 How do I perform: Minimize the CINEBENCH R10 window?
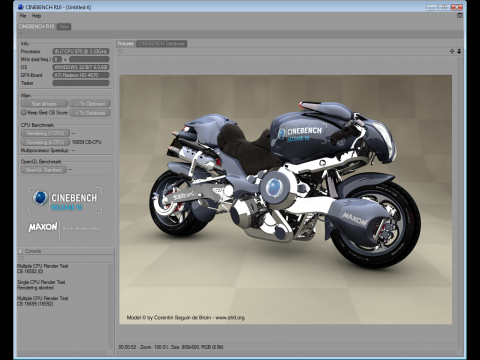(432, 7)
